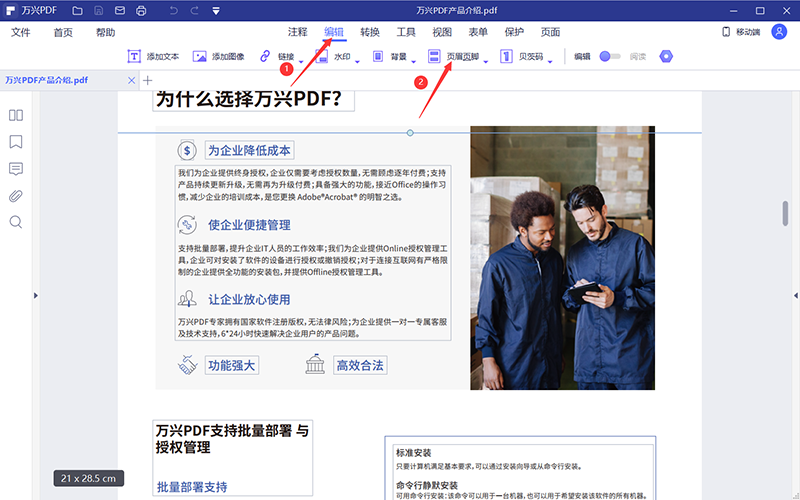Image resolution: width=800 pixels, height=500 pixels.
Task: Switch to the 转换 tab
Action: point(370,32)
